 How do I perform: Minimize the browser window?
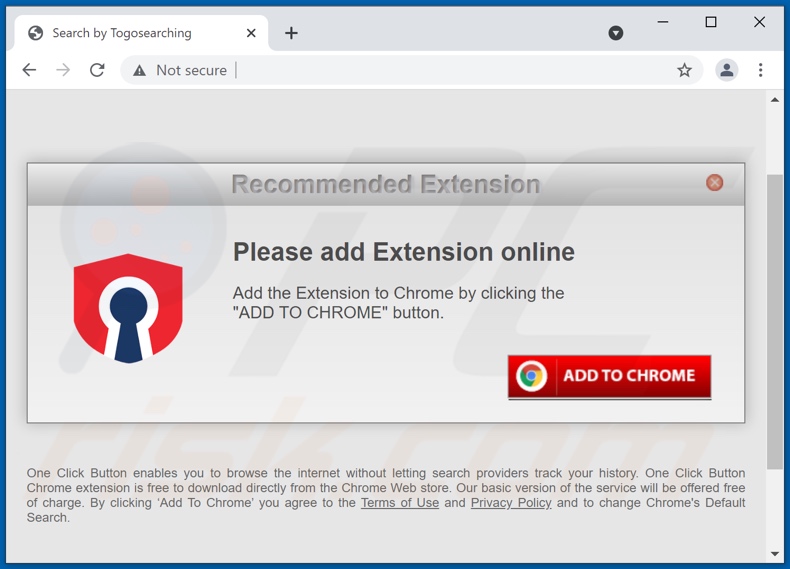point(663,22)
